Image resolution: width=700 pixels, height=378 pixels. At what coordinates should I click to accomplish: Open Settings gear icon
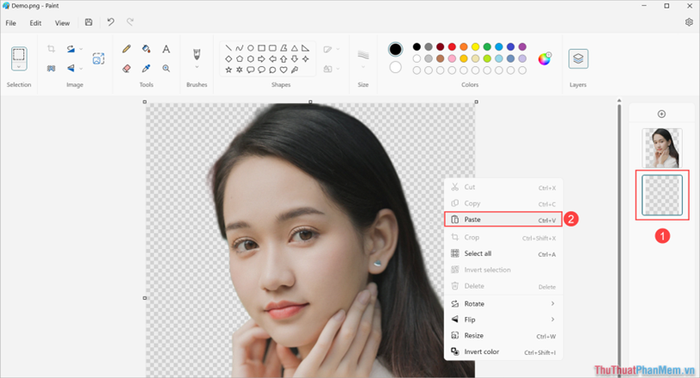point(689,22)
